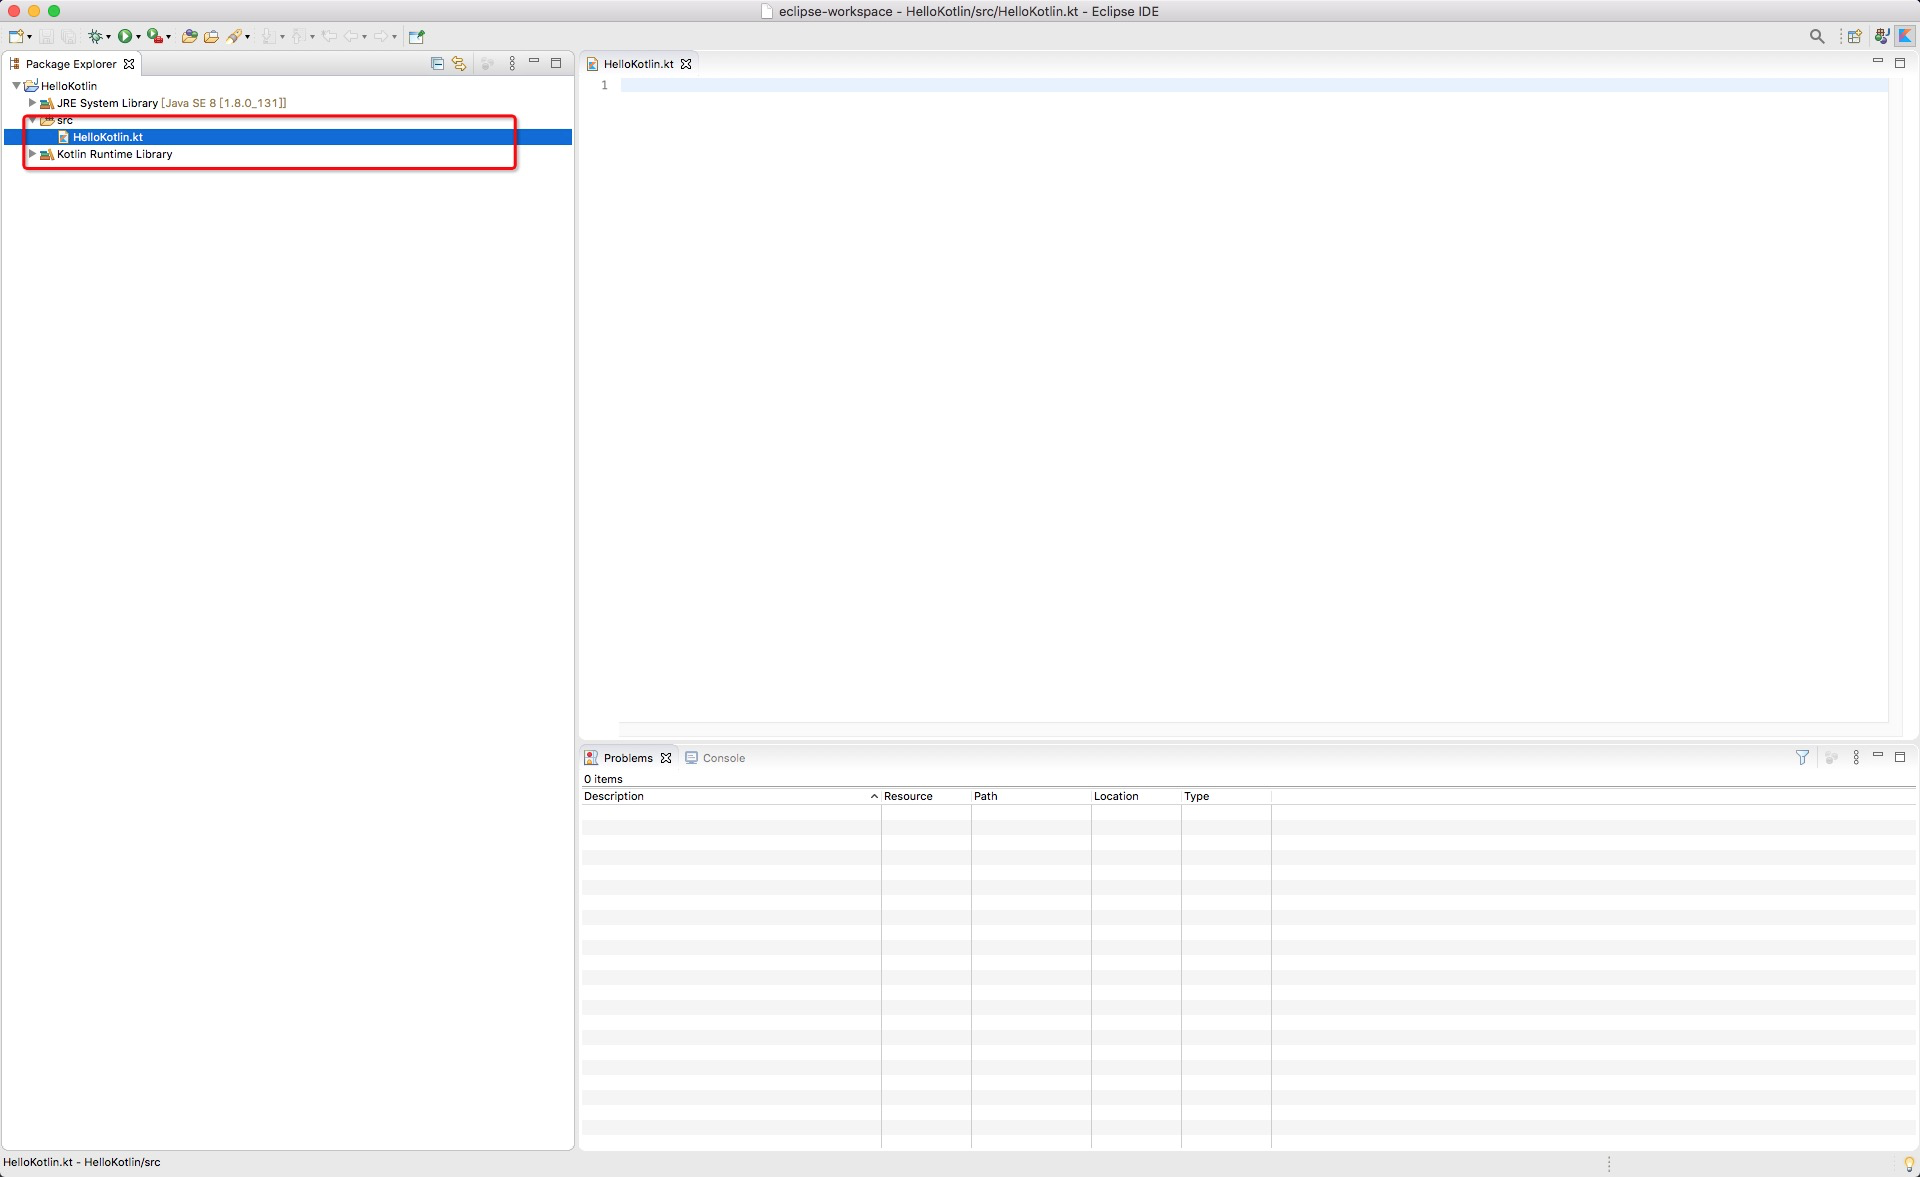Click the Pin Editor toolbar icon
Viewport: 1920px width, 1177px height.
417,36
